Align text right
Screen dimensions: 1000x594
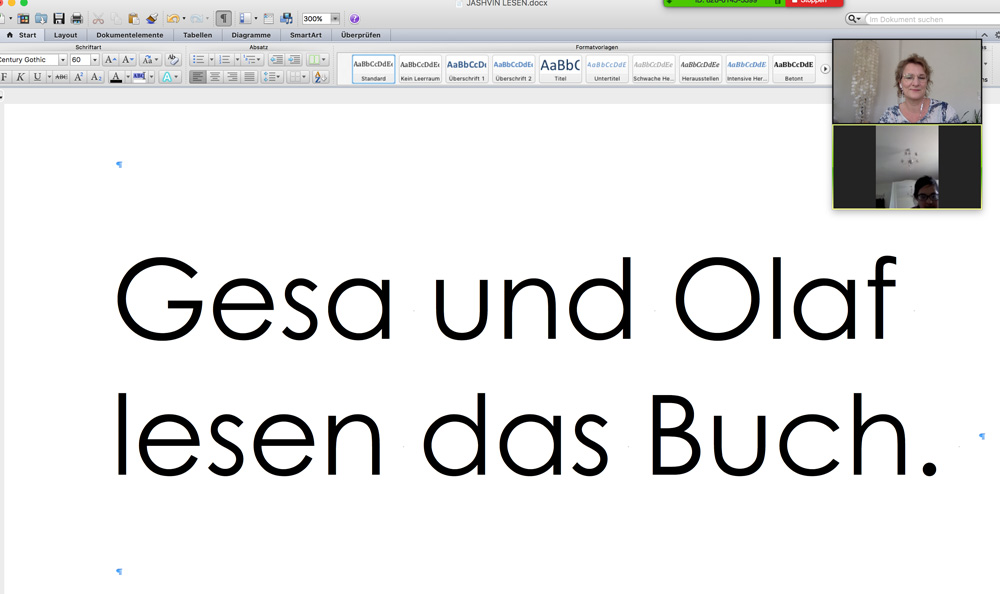pos(232,77)
